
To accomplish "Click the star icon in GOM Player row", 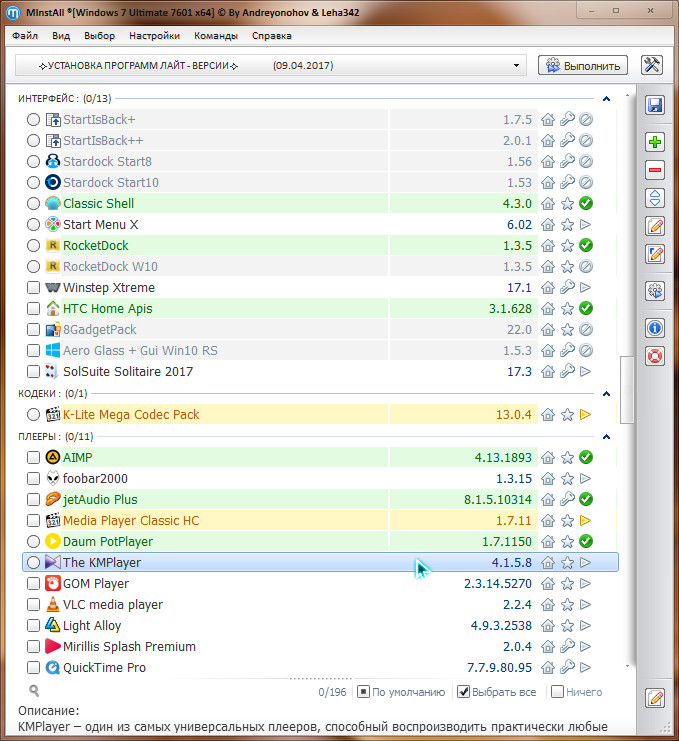I will pos(567,584).
